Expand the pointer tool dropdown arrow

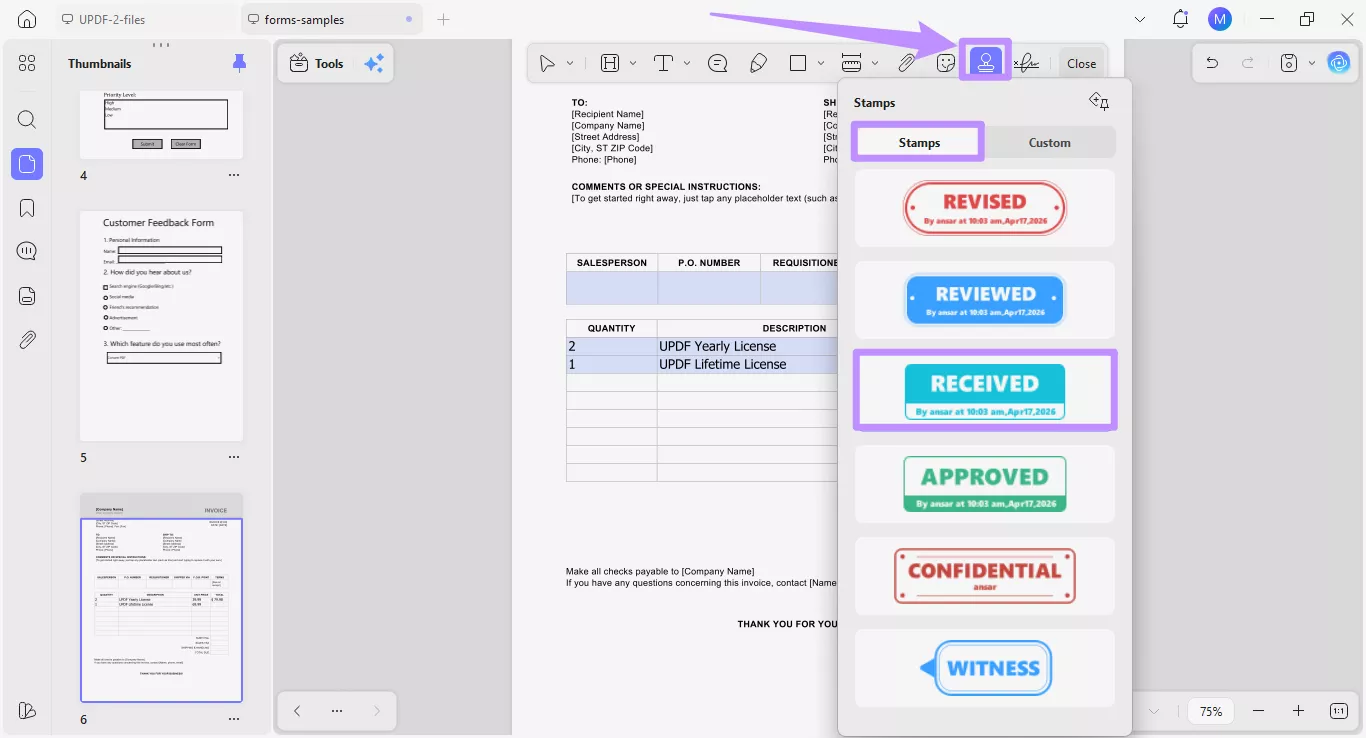tap(570, 63)
